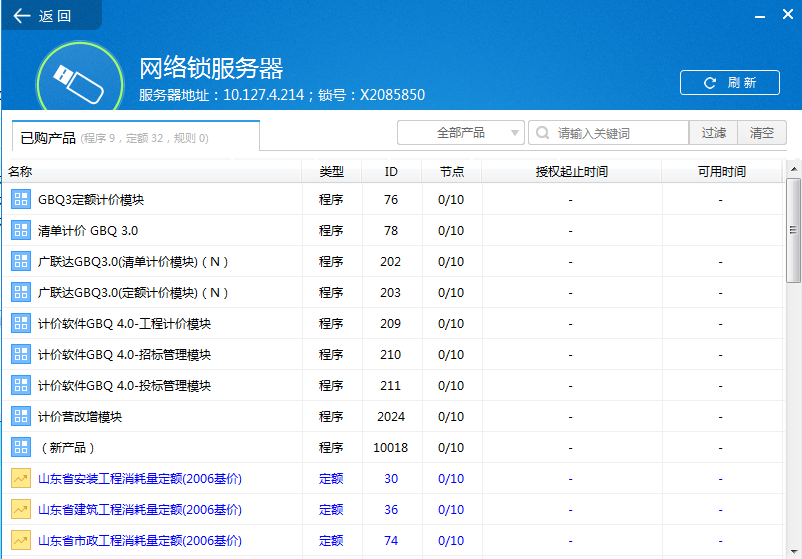
Task: Select 计价软件GBQ 4.0-投标管理模块 name
Action: point(124,386)
